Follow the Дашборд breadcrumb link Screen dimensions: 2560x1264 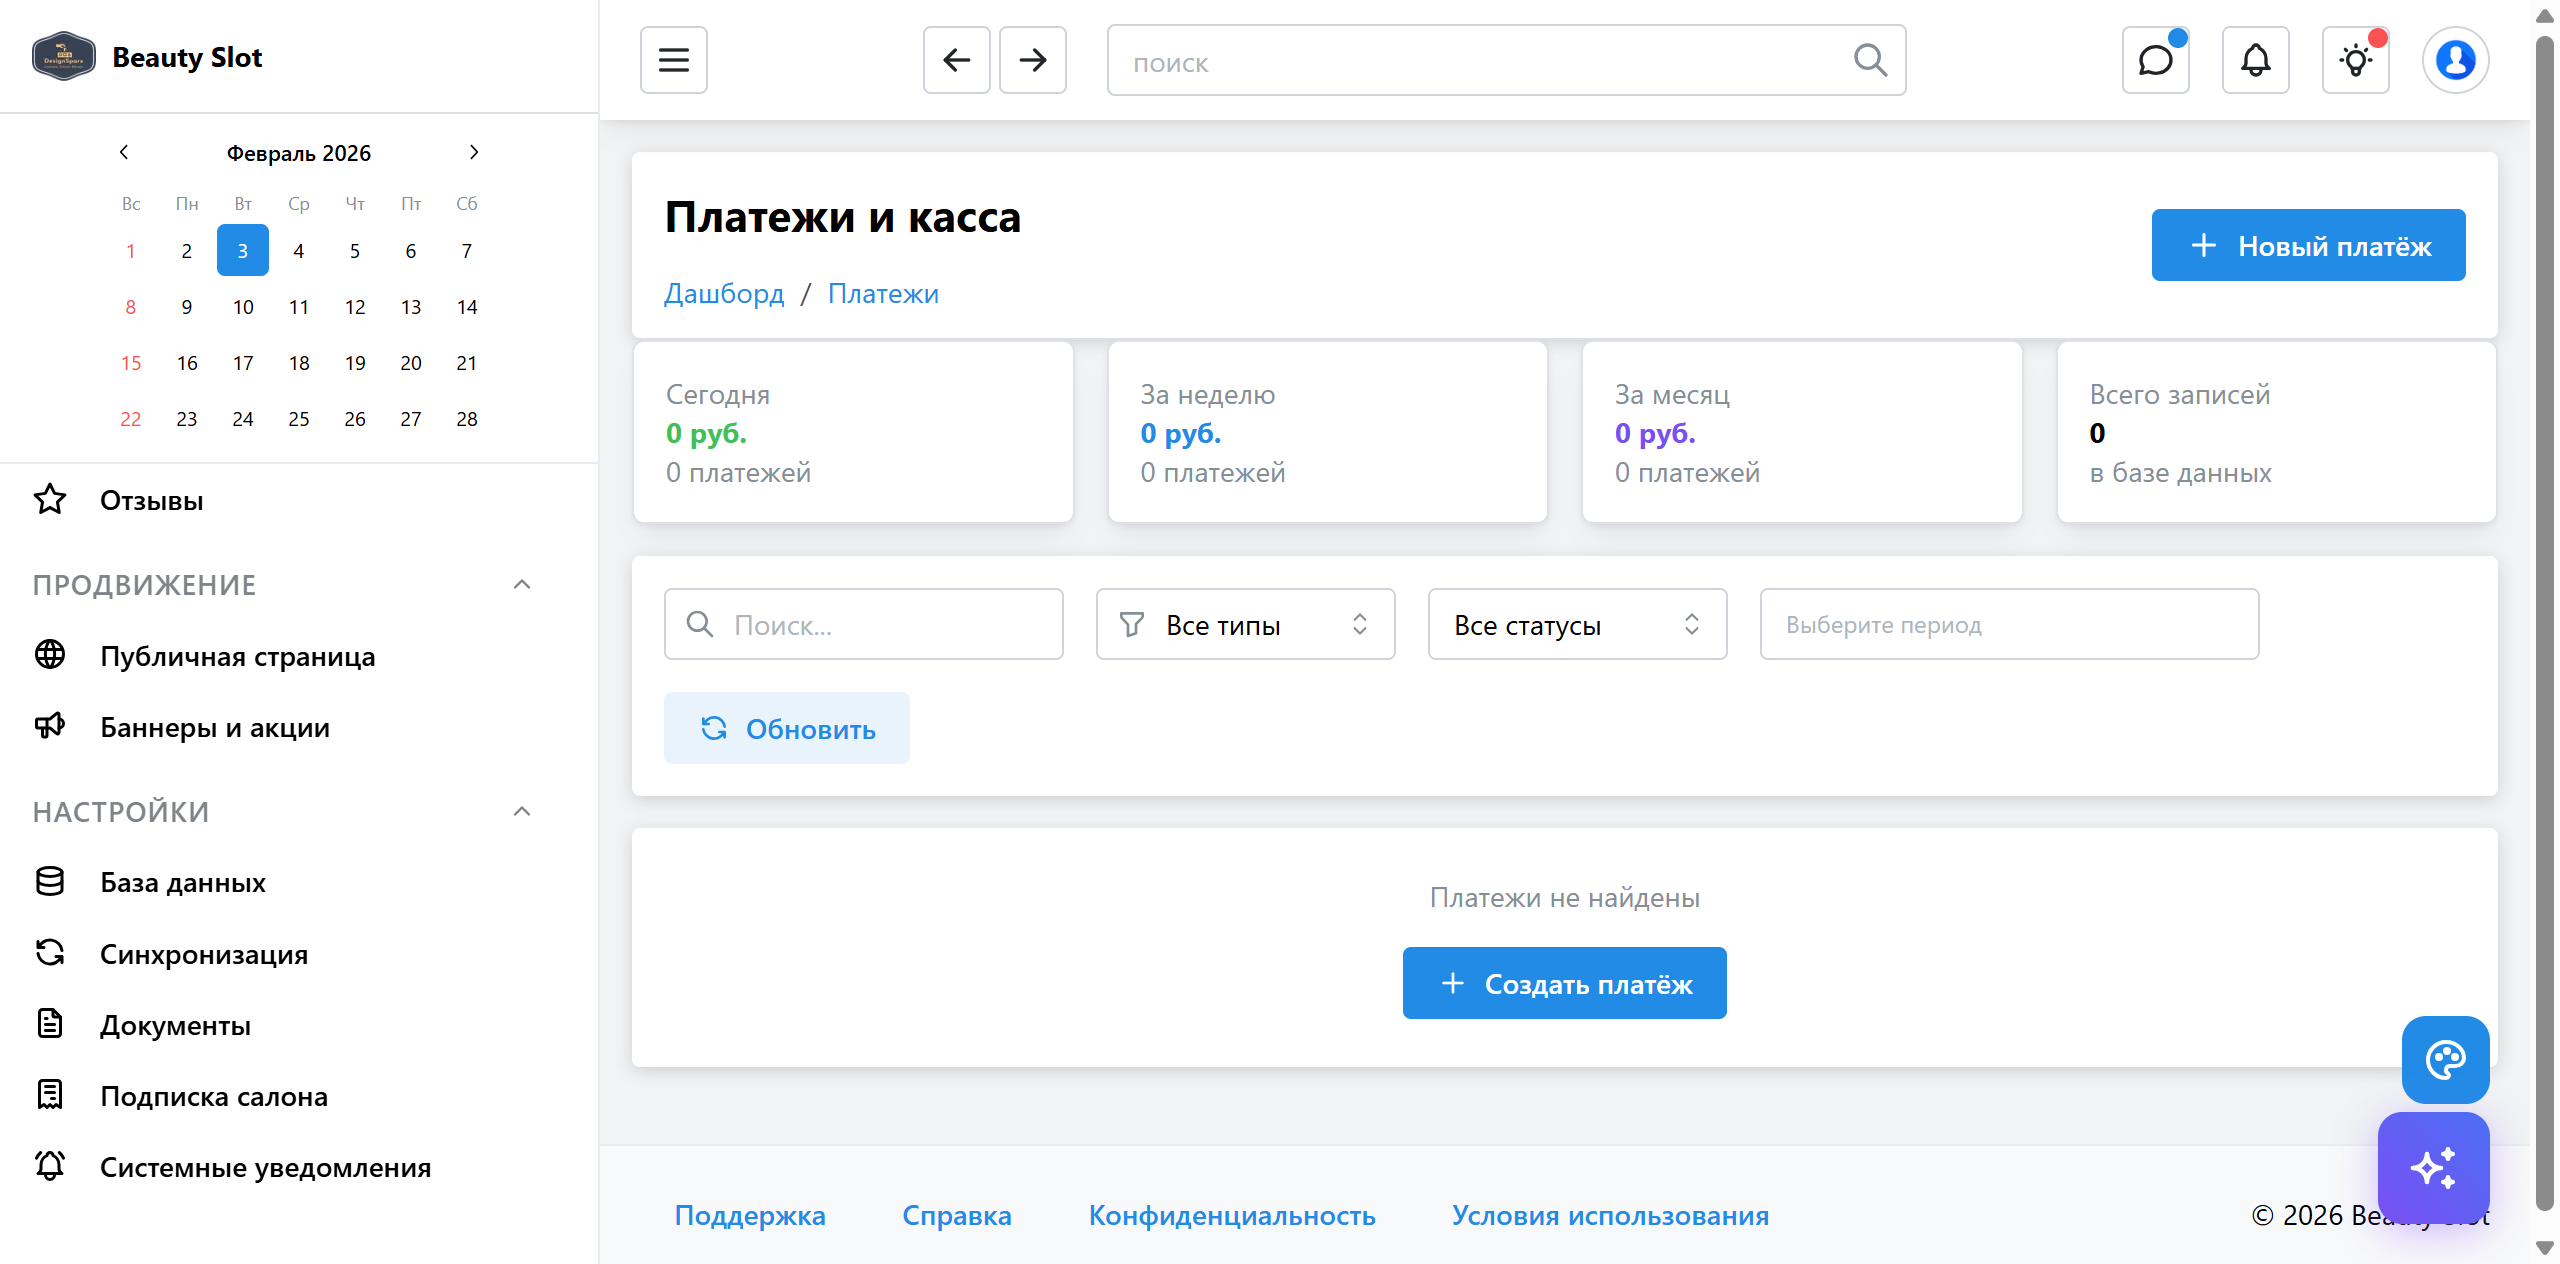coord(724,293)
